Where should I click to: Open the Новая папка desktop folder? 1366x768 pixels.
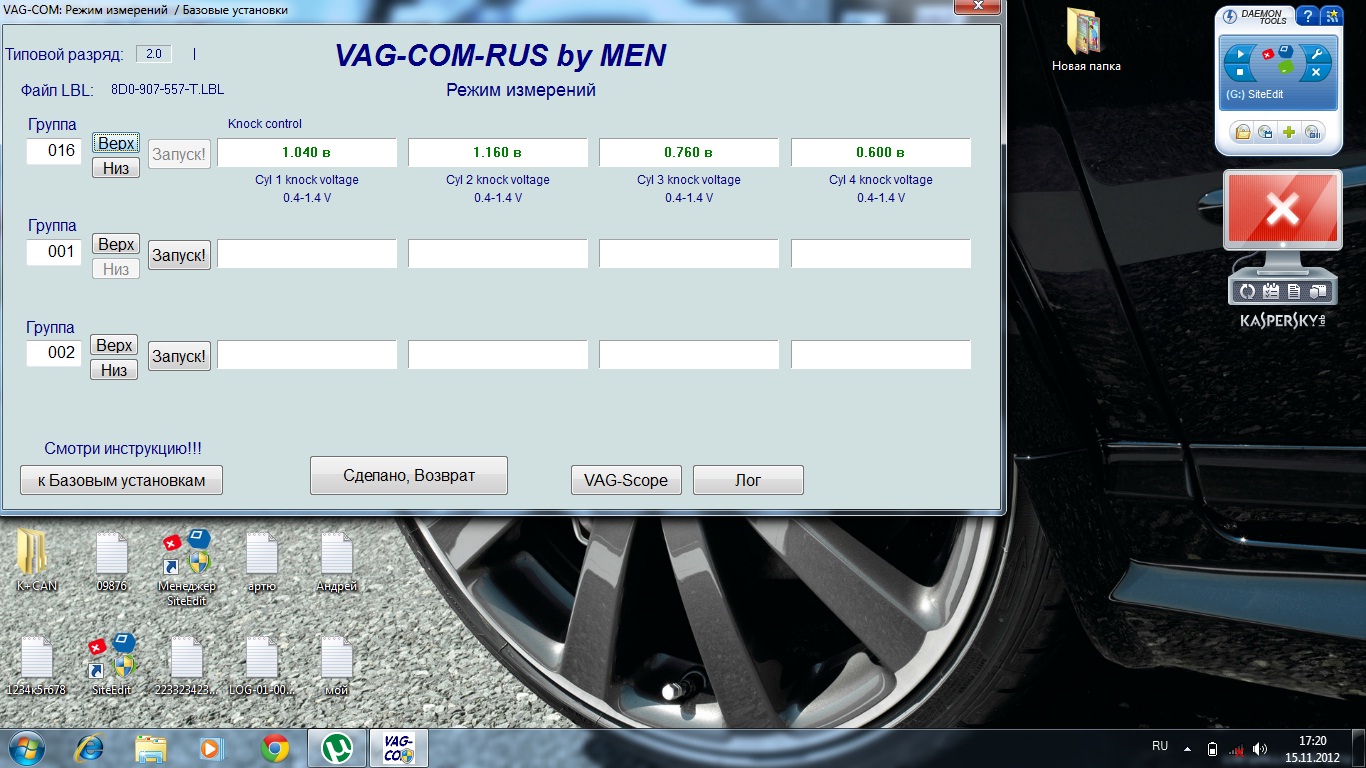tap(1086, 40)
